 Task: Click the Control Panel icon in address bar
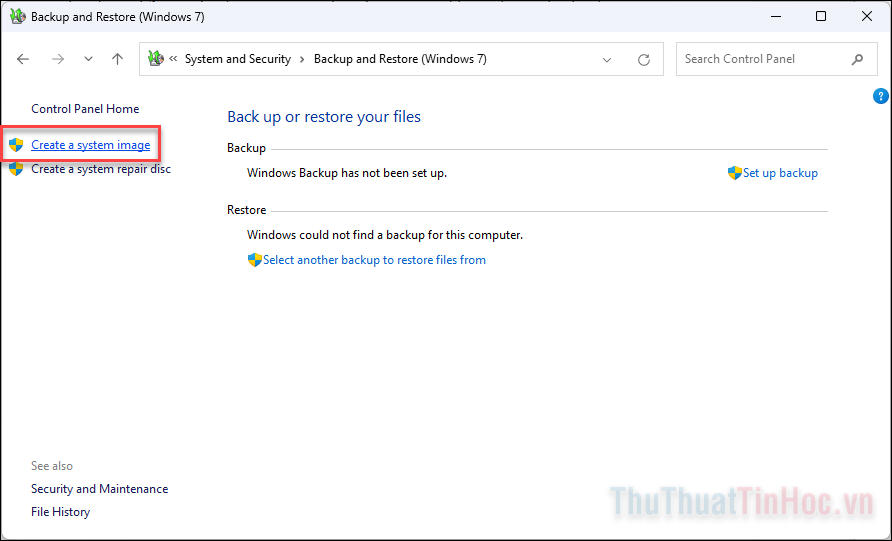(155, 59)
